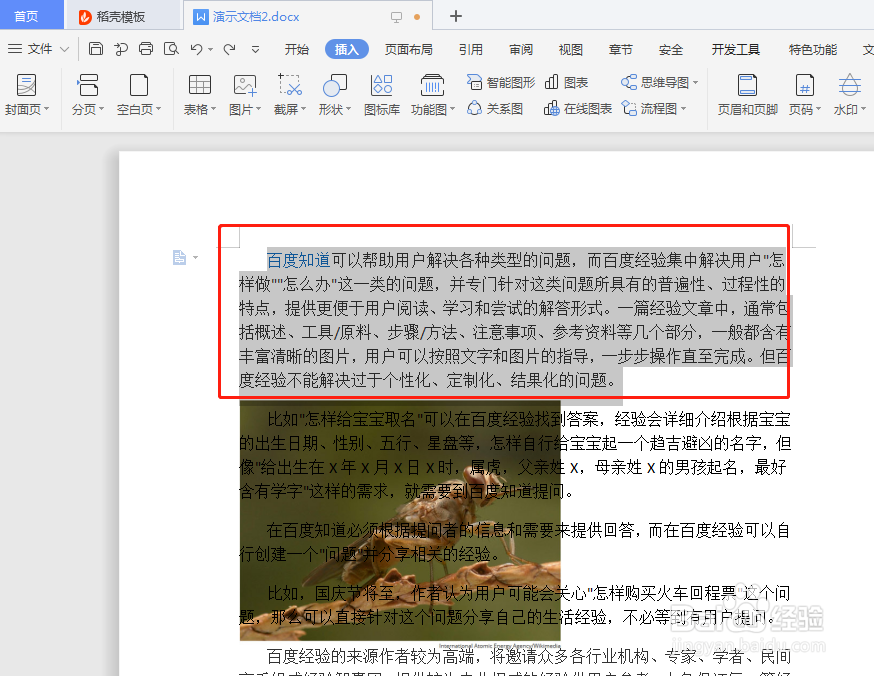
Task: Insert a cover page (封面页)
Action: (26, 95)
